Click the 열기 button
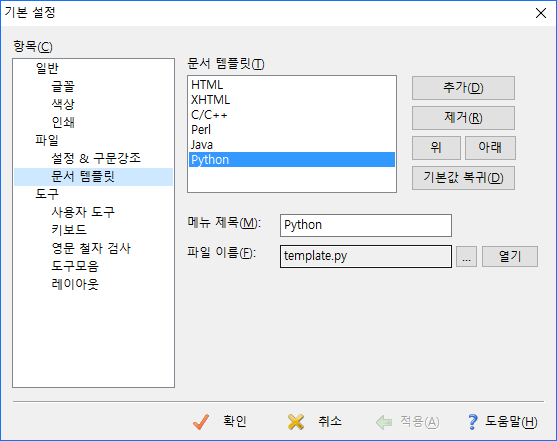557x441 pixels. pos(510,256)
